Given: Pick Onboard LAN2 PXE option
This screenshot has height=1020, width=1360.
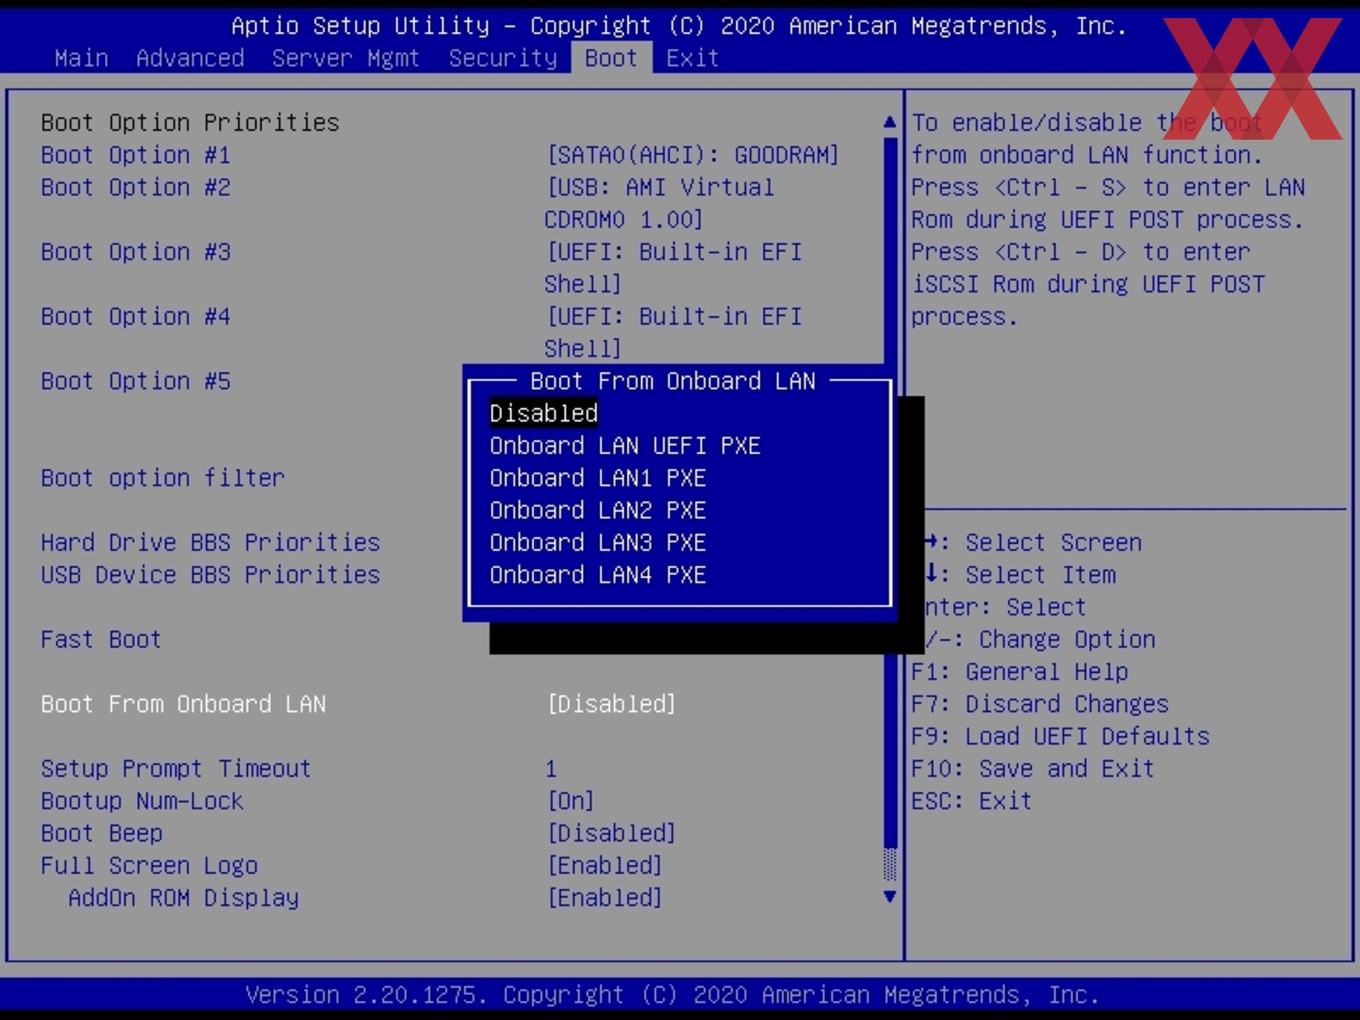Looking at the screenshot, I should point(598,510).
